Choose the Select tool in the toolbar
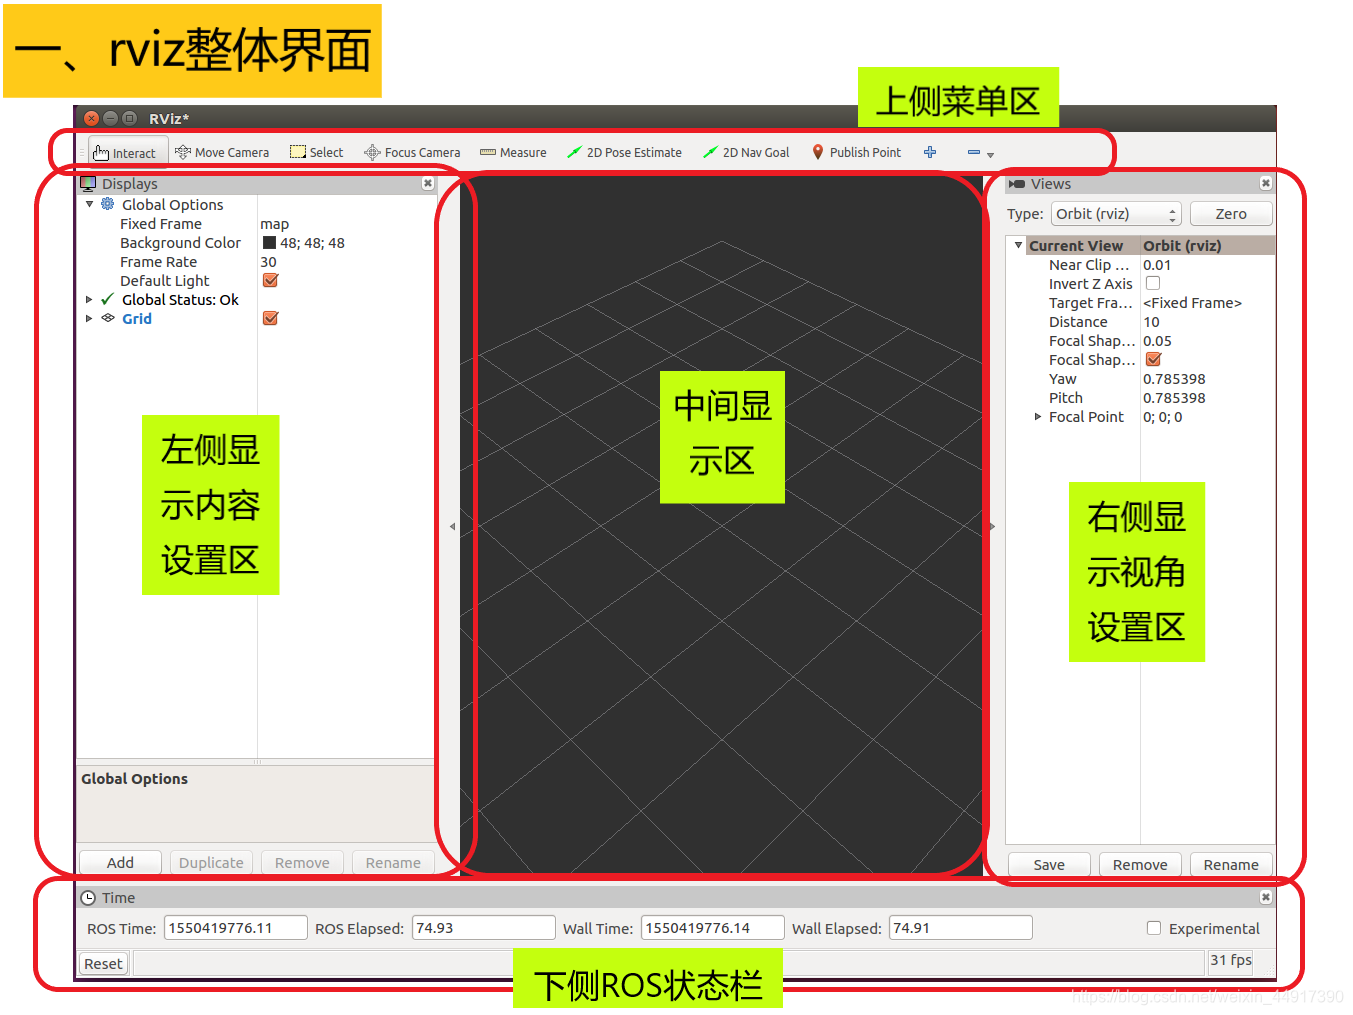The height and width of the screenshot is (1015, 1353). coord(316,152)
